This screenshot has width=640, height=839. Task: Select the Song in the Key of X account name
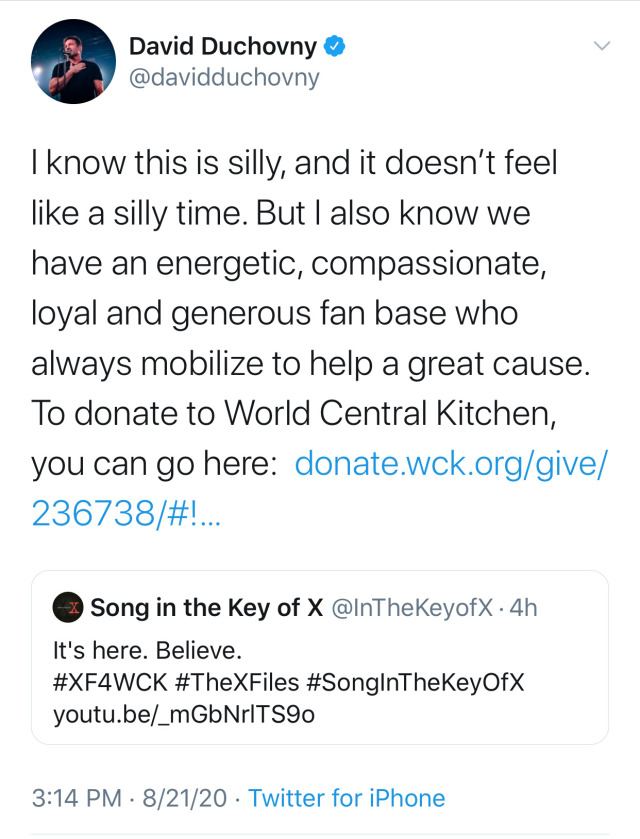pos(207,607)
